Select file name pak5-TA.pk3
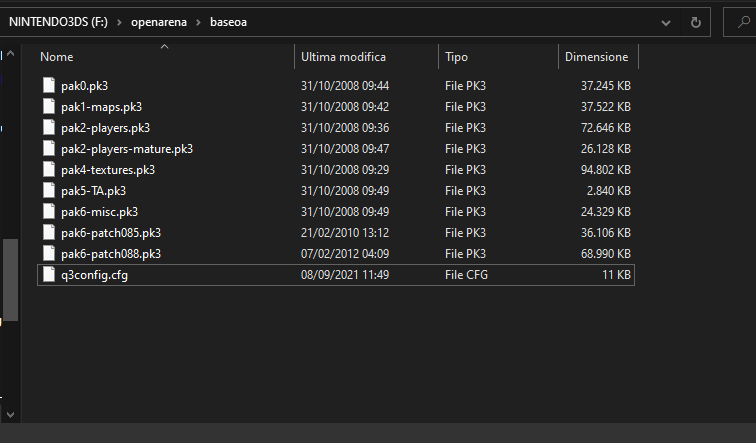756x443 pixels. pyautogui.click(x=93, y=191)
